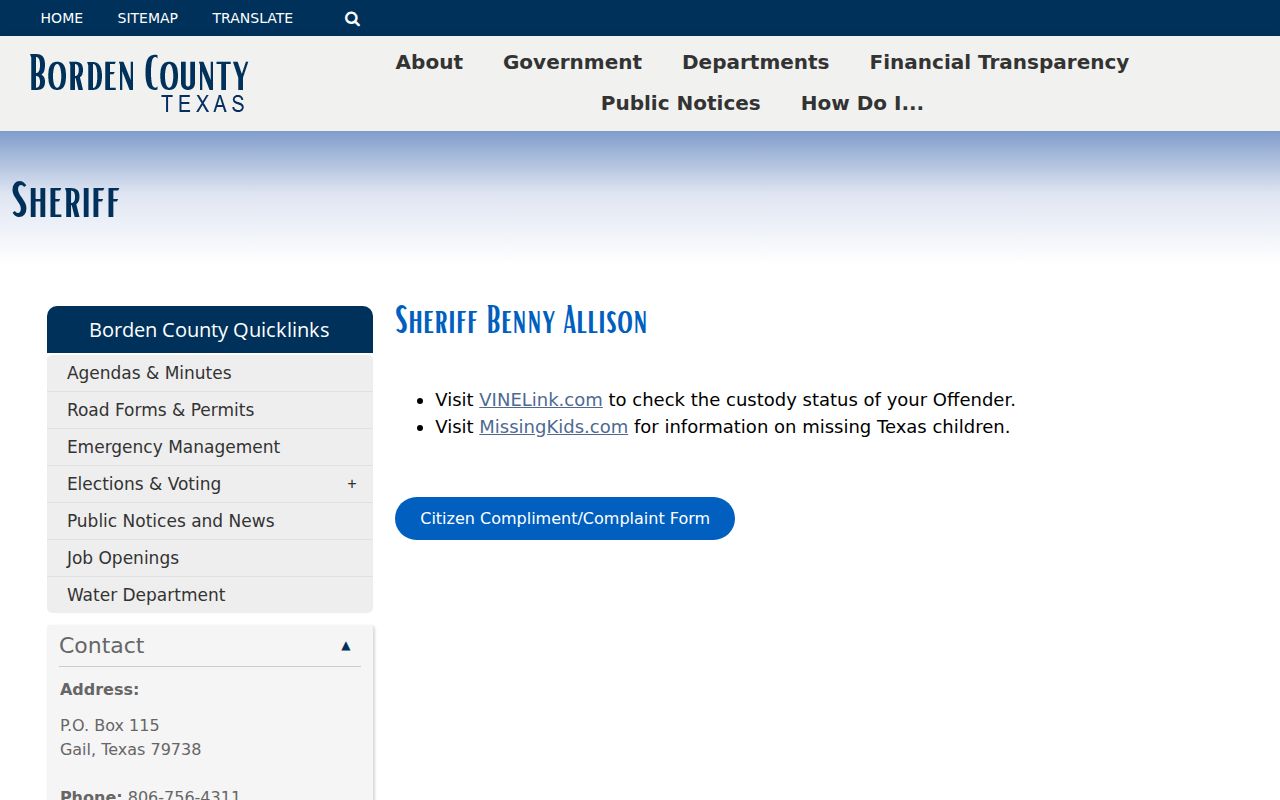The width and height of the screenshot is (1280, 800).
Task: Open Elections & Voting quicklink
Action: point(210,484)
